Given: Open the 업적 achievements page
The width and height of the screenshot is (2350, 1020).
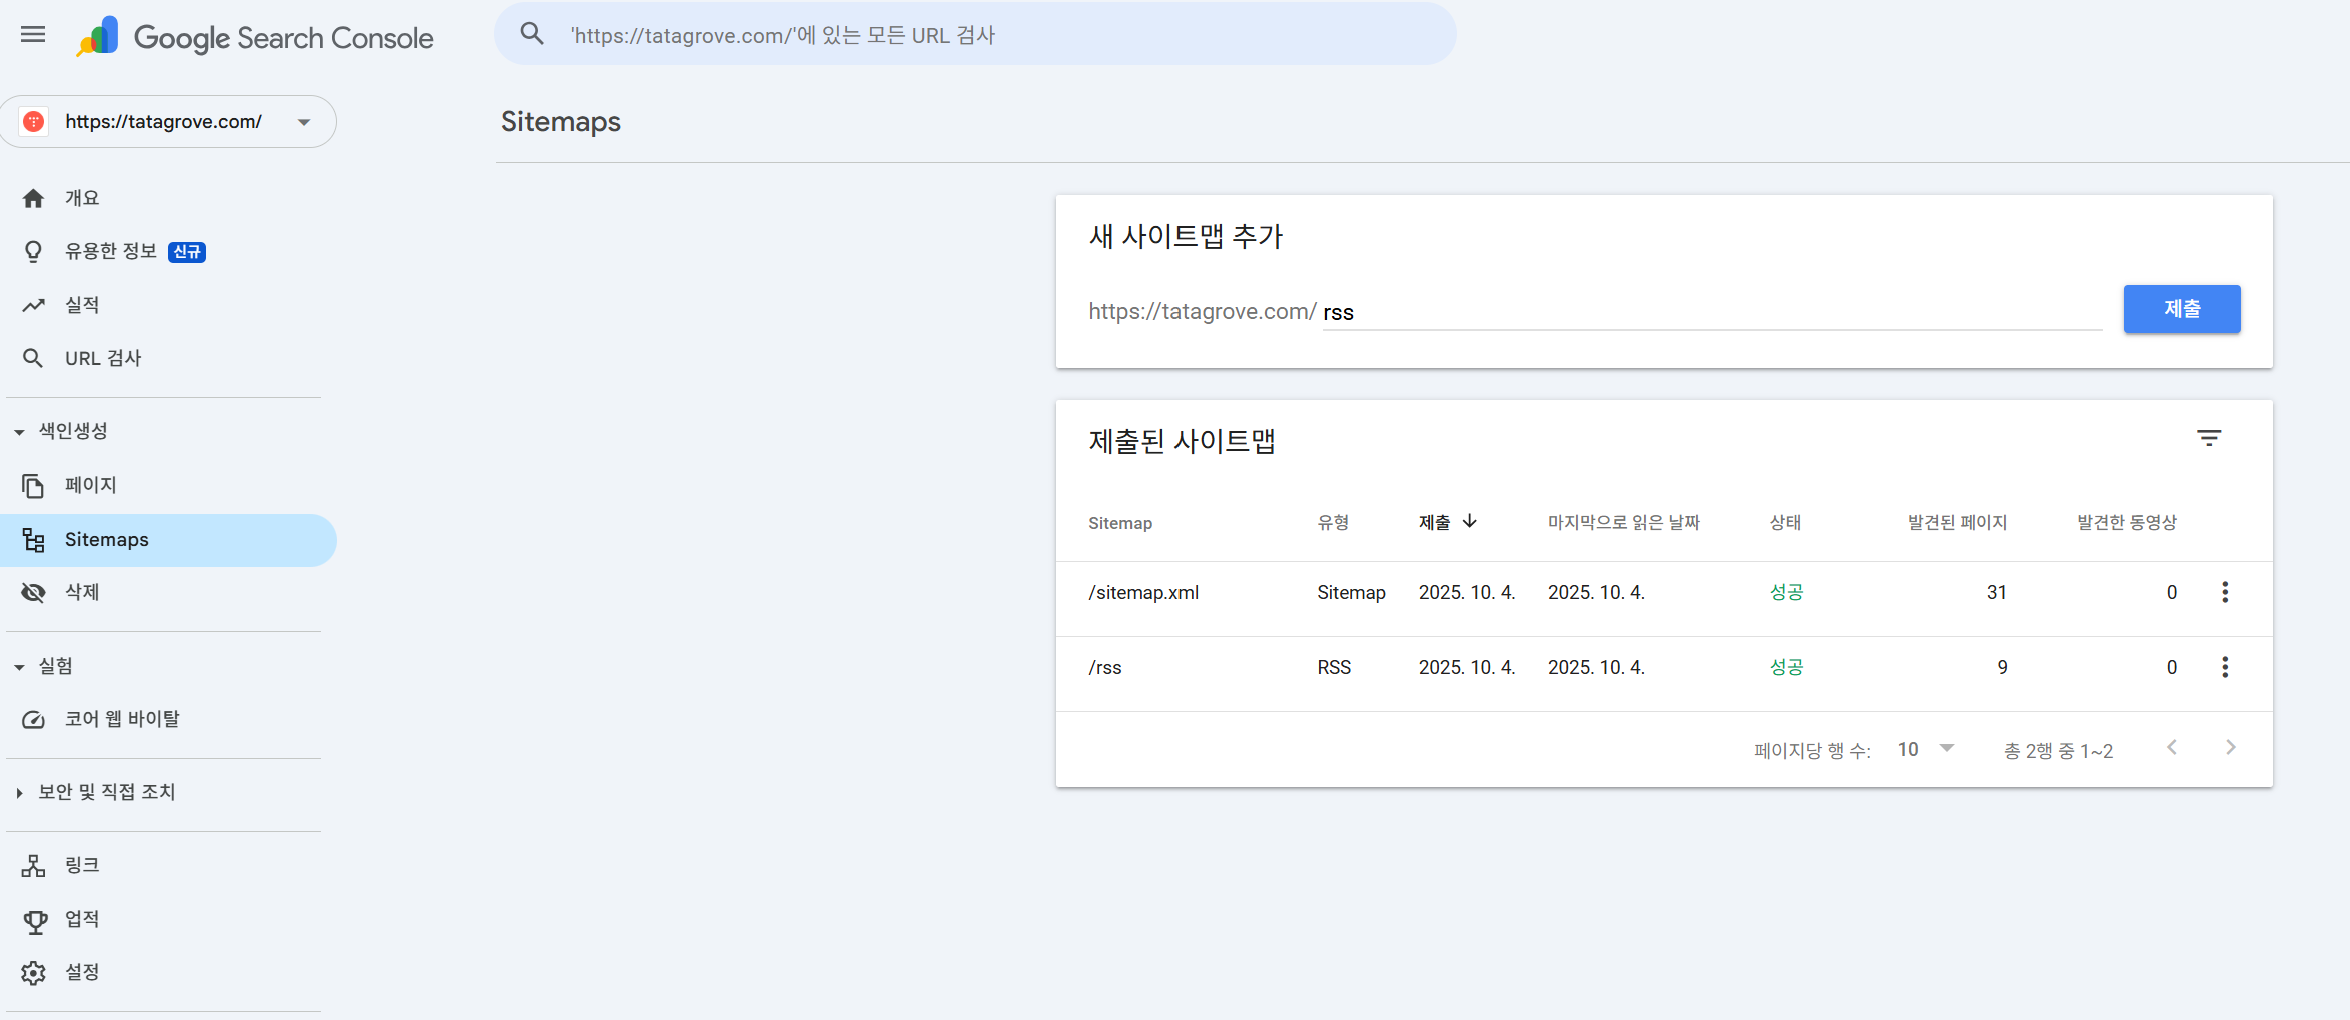Looking at the screenshot, I should pyautogui.click(x=82, y=919).
